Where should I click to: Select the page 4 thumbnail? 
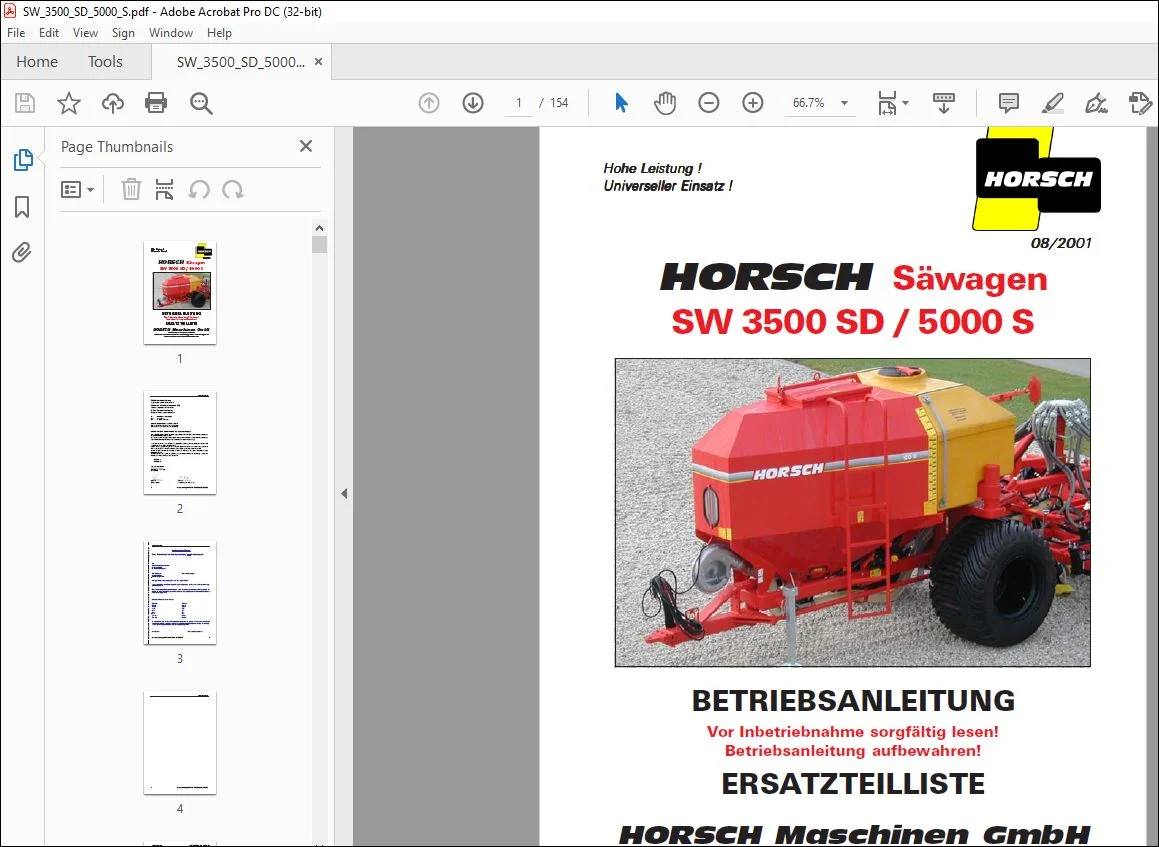click(180, 743)
